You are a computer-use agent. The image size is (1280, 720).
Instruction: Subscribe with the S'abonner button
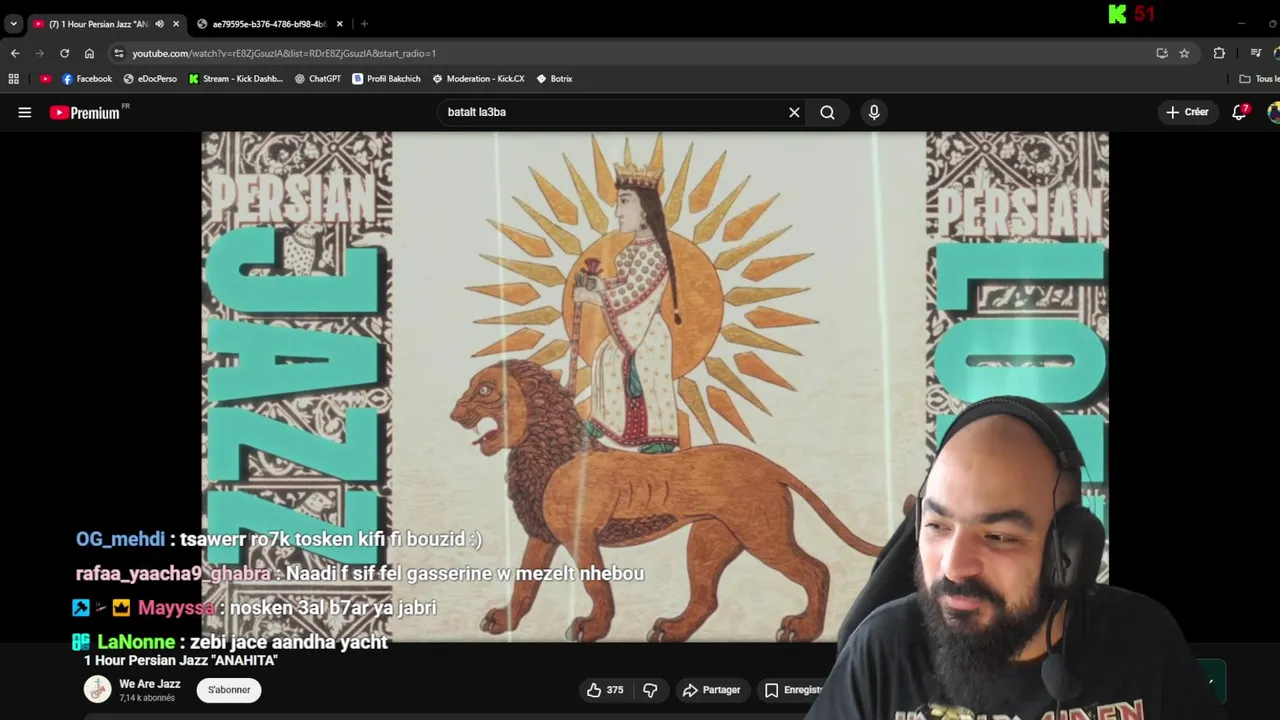coord(229,689)
